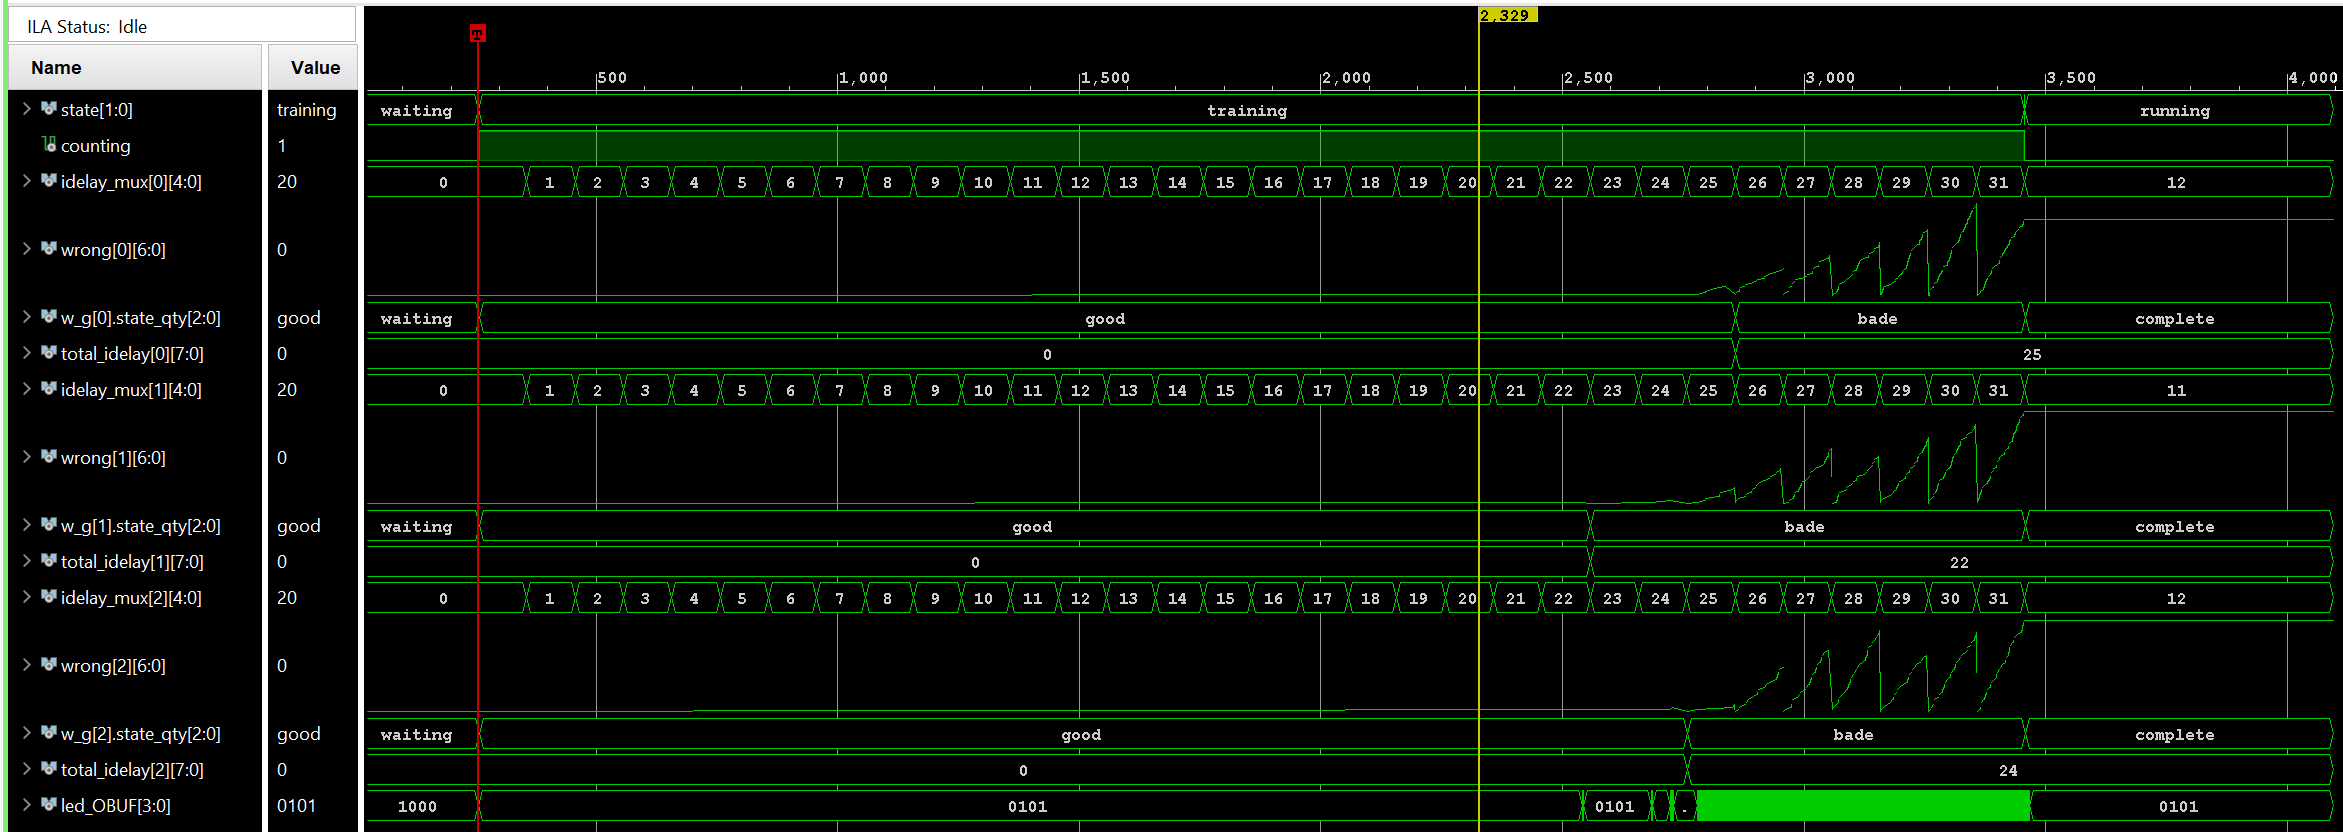Select idelay_mux[2][4:0] signal name
The image size is (2343, 832).
coord(131,598)
